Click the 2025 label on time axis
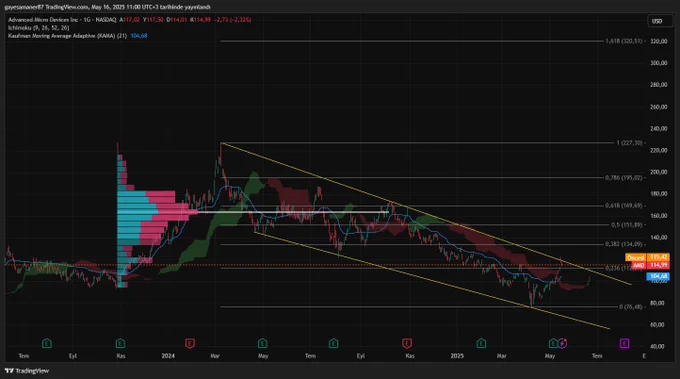Viewport: 680px width, 379px height. [457, 356]
